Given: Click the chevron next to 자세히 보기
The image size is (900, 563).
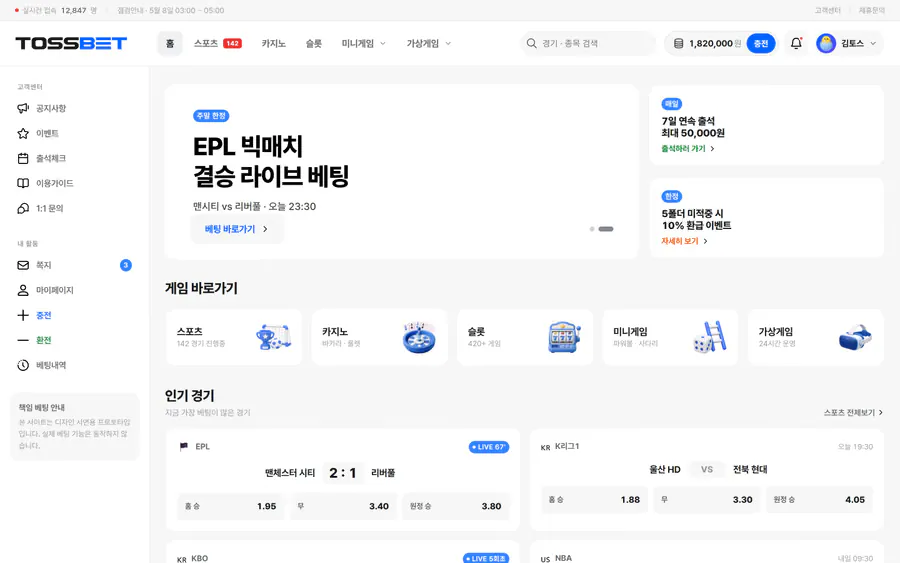Looking at the screenshot, I should tap(705, 242).
